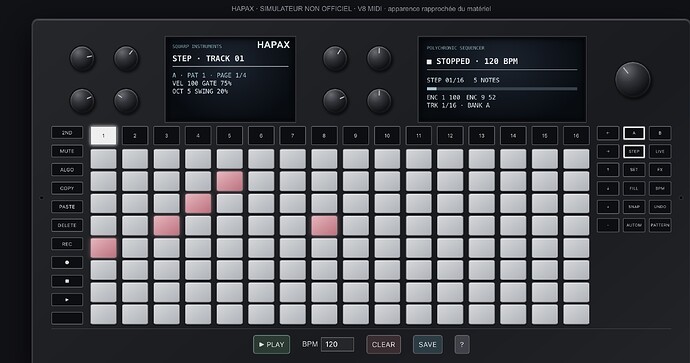Open the AUTOM automation button
690x363 pixels.
[634, 225]
